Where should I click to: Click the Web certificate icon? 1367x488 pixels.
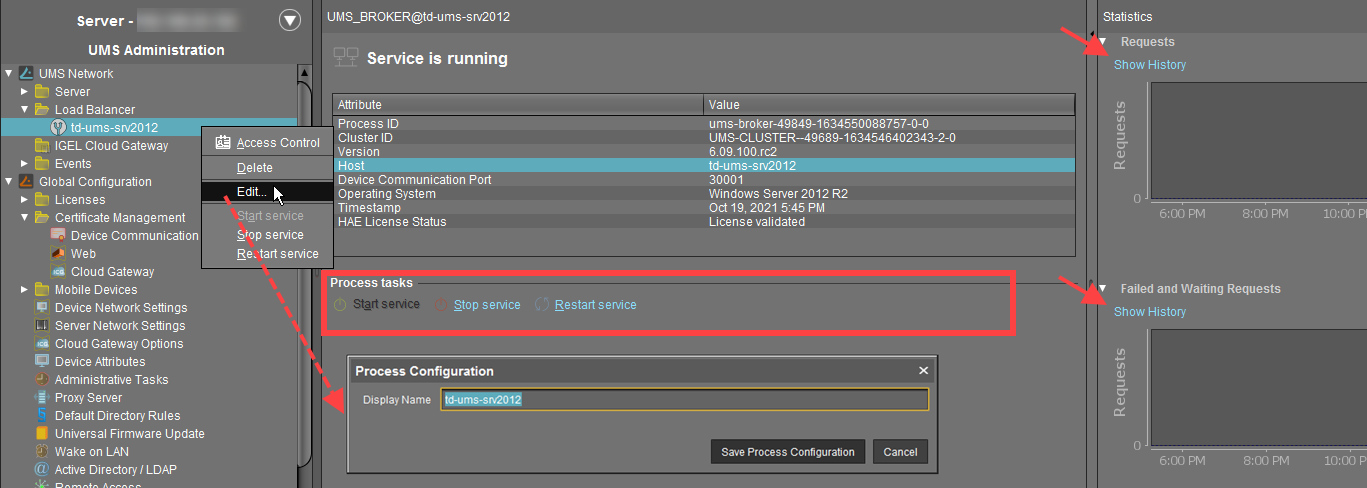pos(58,254)
